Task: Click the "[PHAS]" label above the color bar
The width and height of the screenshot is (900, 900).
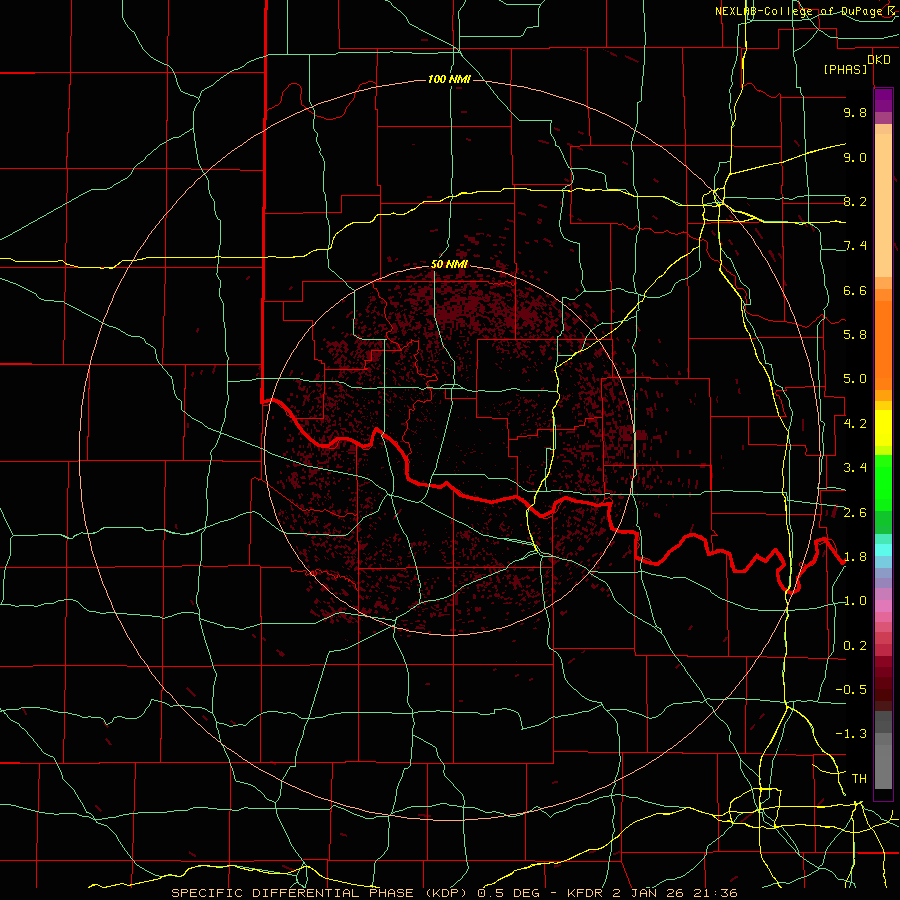Action: pos(845,69)
